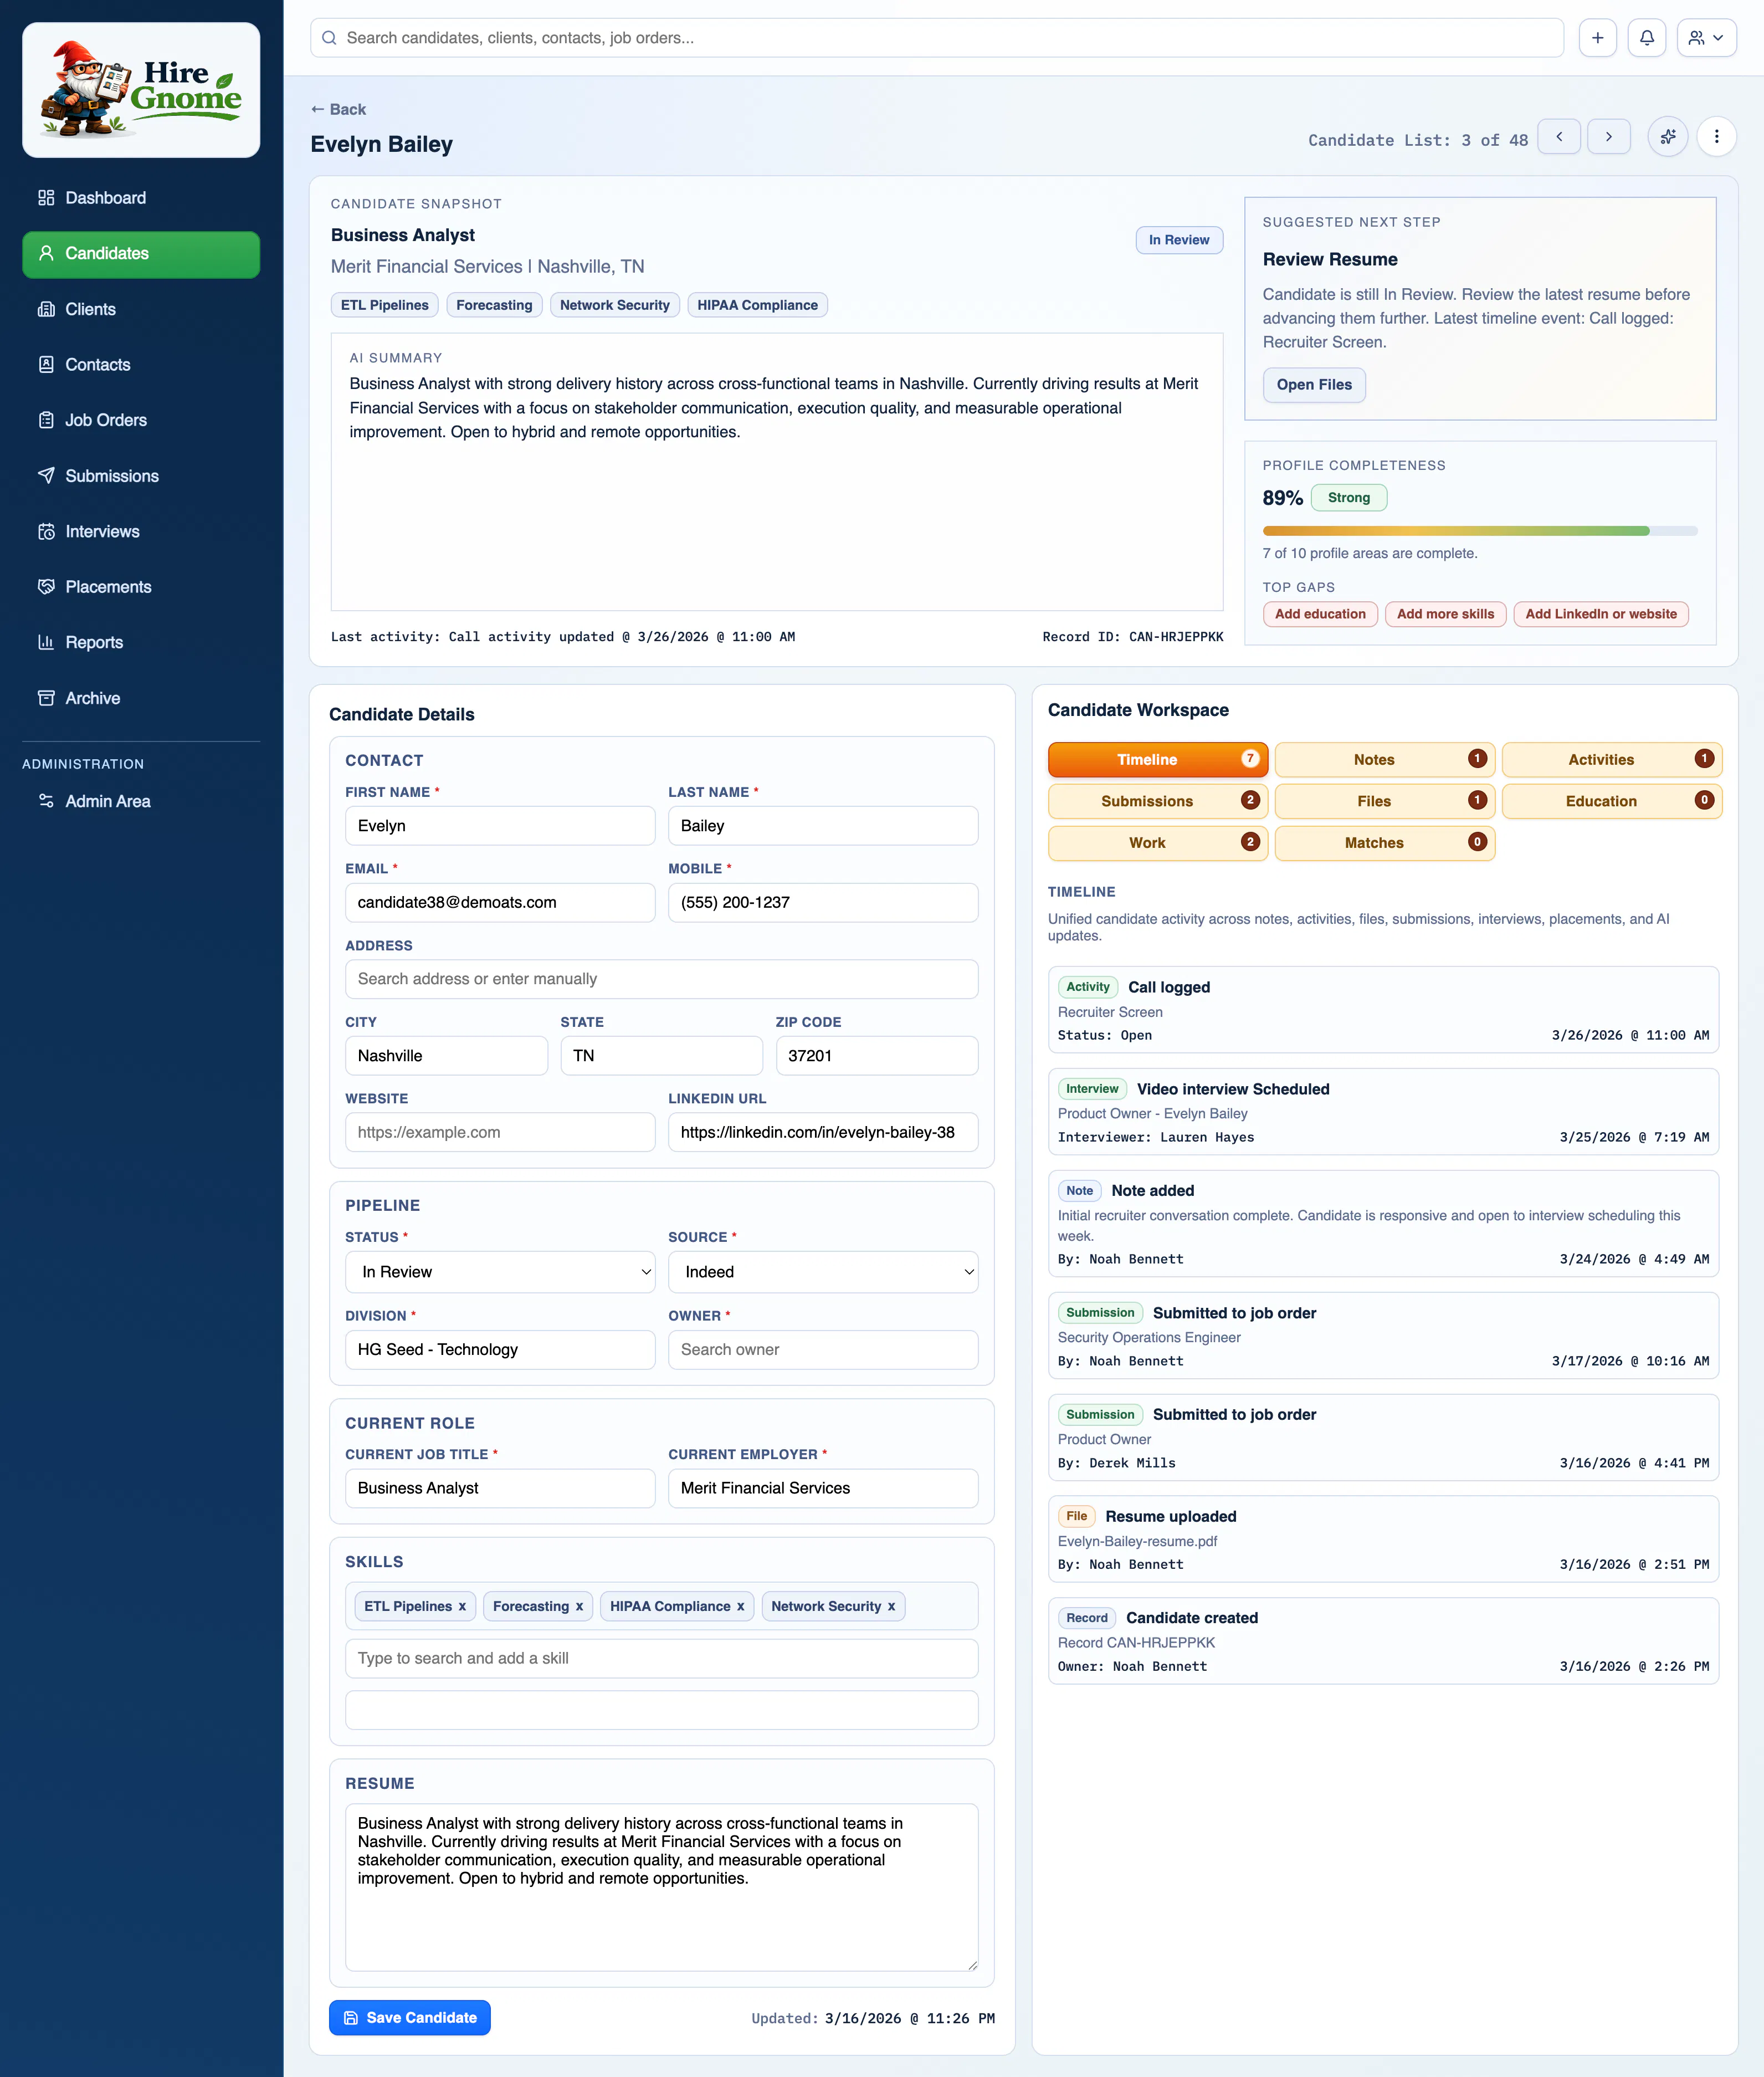Screen dimensions: 1764x2077
Task: Open the Work tab
Action: 1158,843
